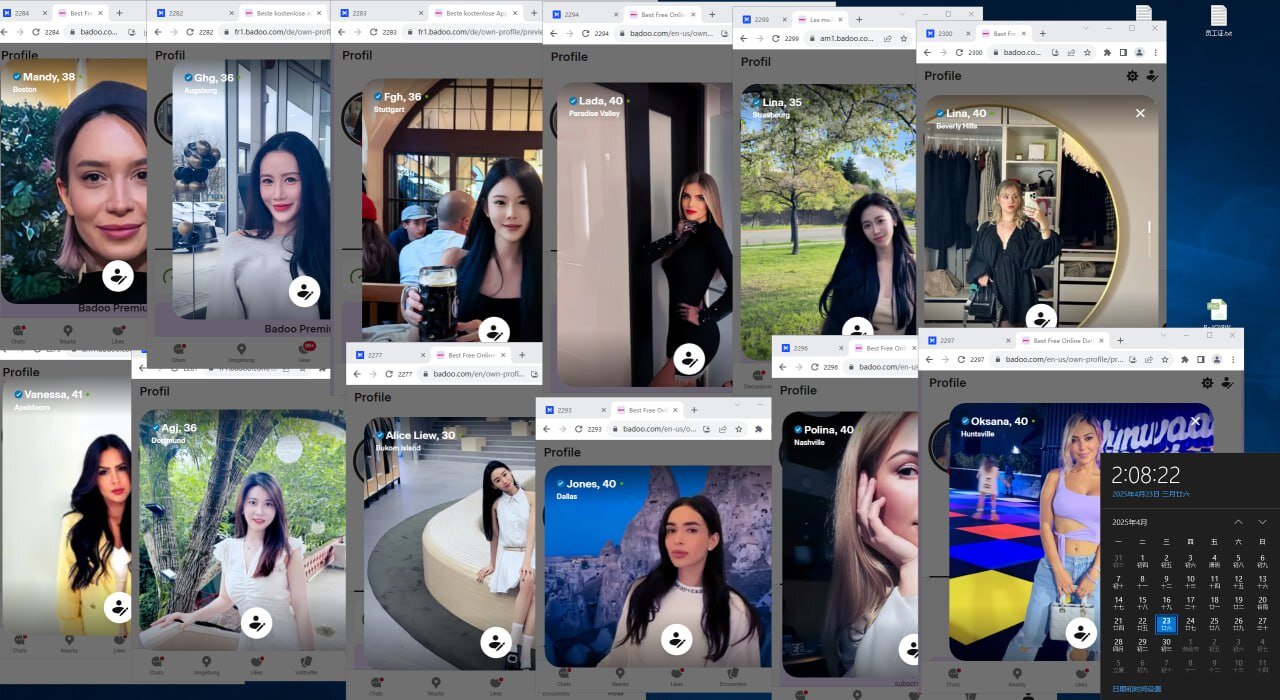
Task: Click Oksana profile photo
Action: tap(1081, 532)
